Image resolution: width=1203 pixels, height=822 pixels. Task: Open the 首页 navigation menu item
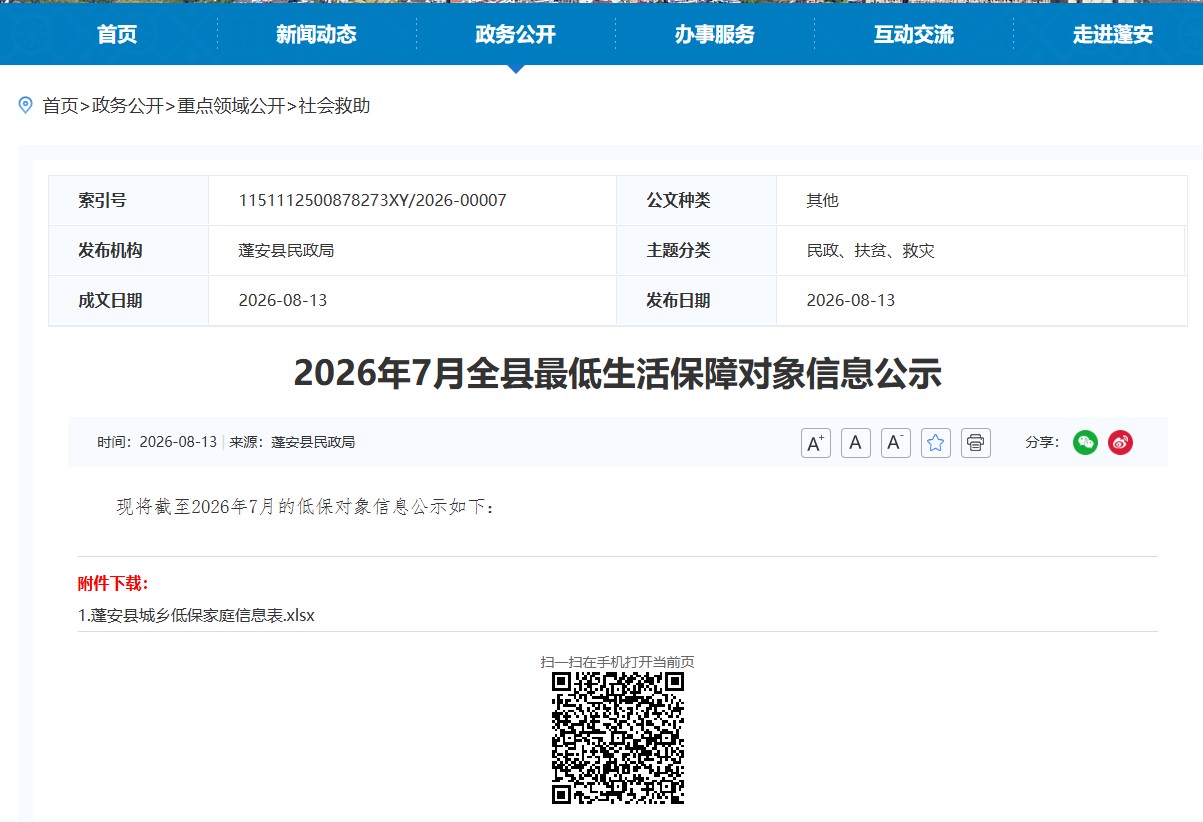click(x=117, y=35)
